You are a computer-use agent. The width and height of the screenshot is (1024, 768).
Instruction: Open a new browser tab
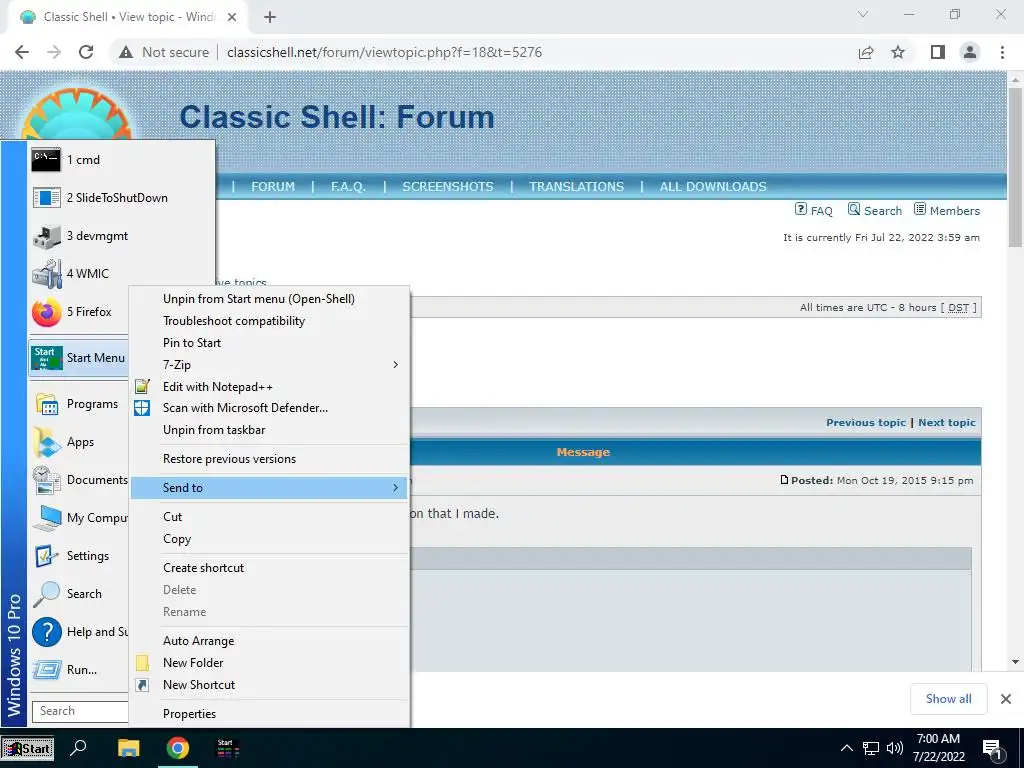click(270, 17)
